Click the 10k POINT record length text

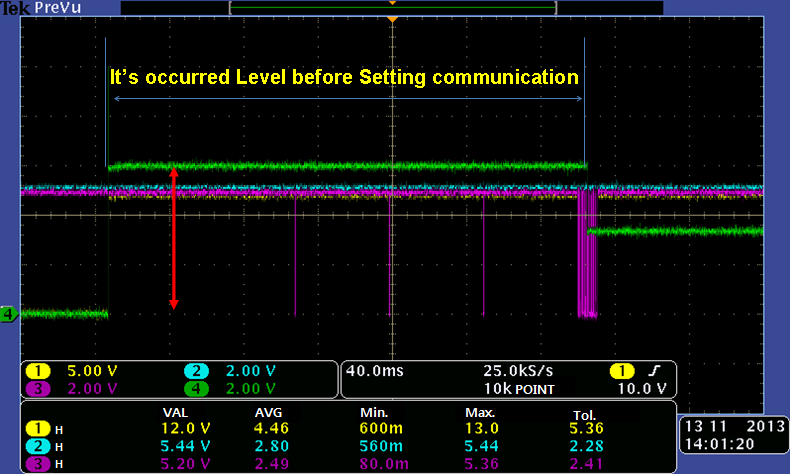pyautogui.click(x=519, y=389)
